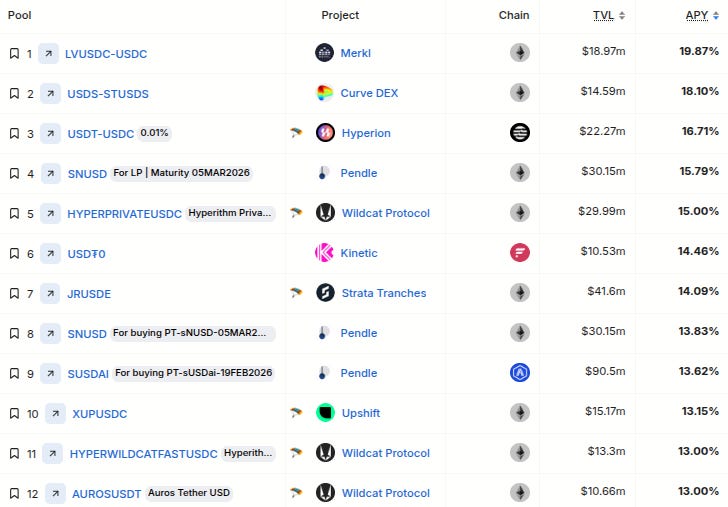Click the Merkl project logo
Screen dimensions: 728x507
pos(325,52)
